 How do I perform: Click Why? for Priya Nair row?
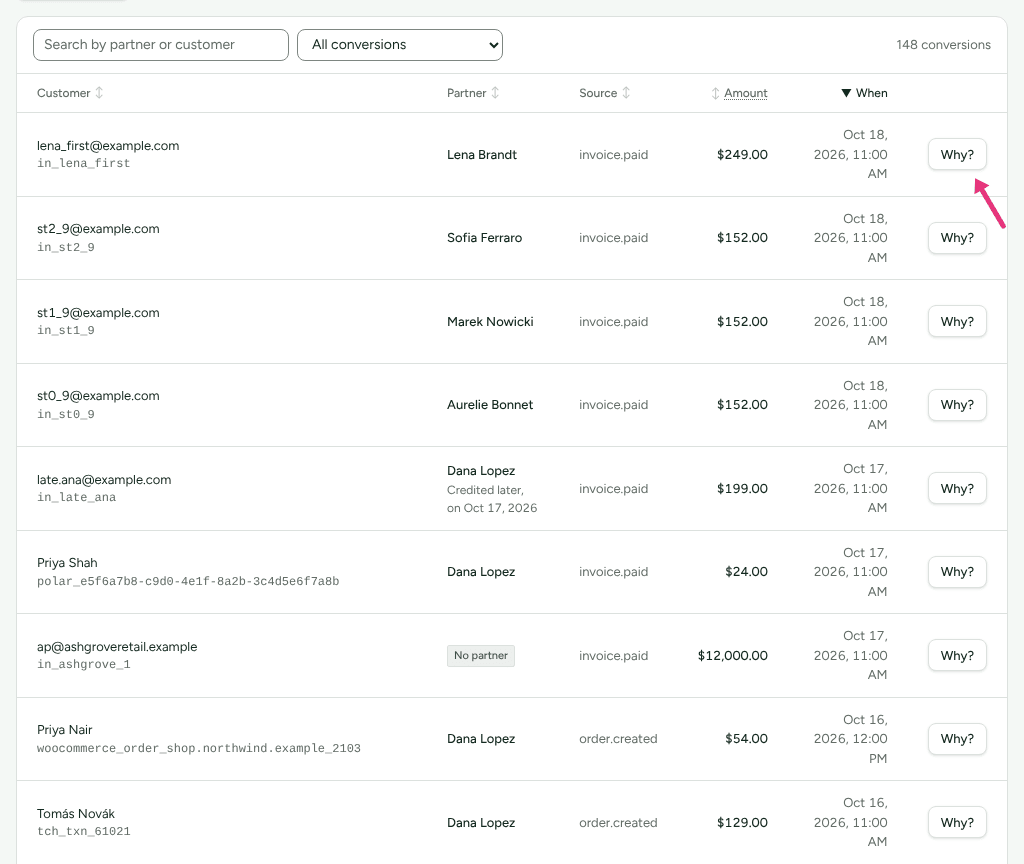(957, 739)
